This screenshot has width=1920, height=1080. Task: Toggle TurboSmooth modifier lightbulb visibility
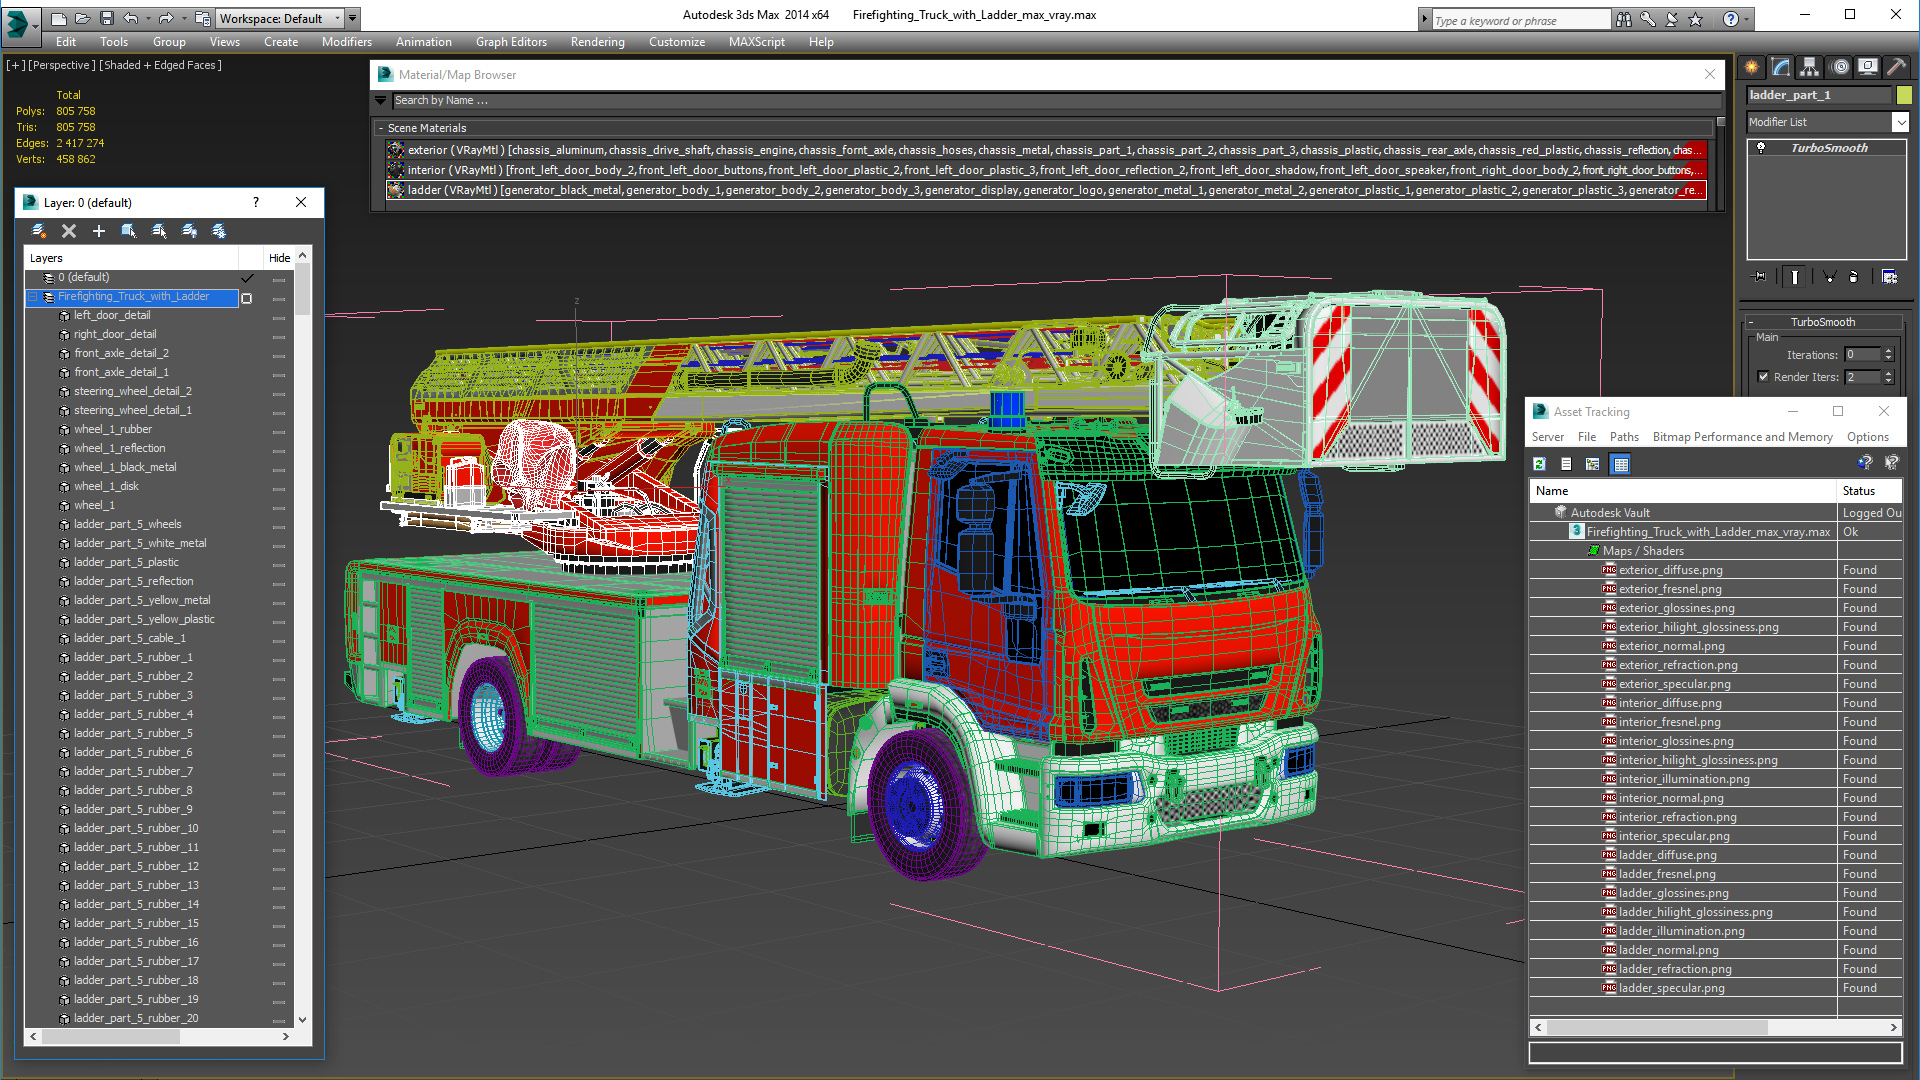click(1761, 148)
